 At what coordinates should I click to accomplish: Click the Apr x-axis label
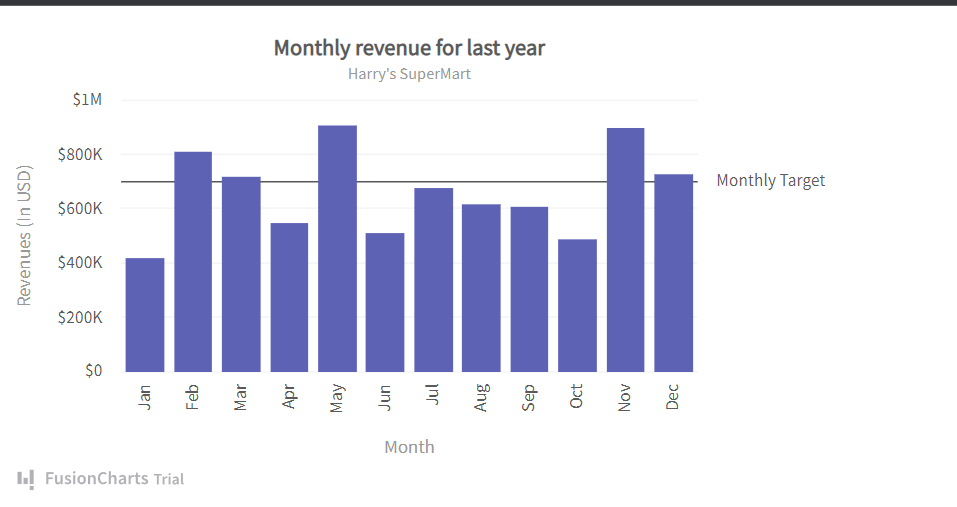tap(289, 397)
